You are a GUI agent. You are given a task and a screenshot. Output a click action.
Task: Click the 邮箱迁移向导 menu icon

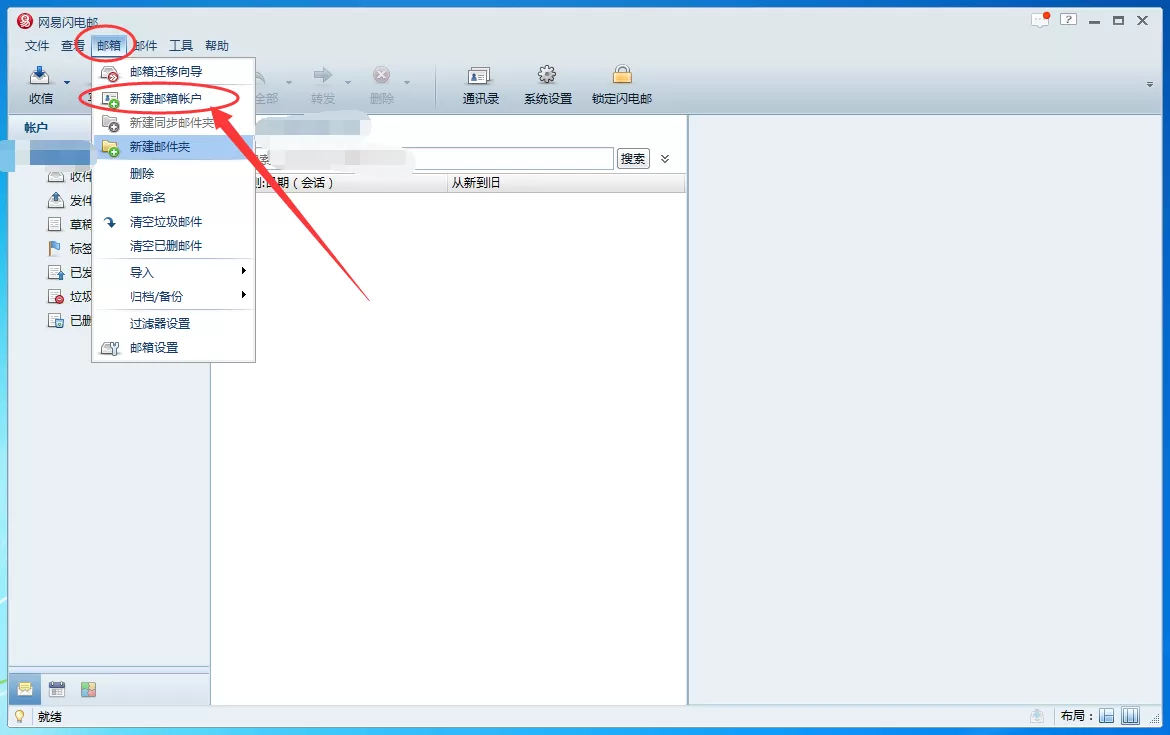point(110,73)
